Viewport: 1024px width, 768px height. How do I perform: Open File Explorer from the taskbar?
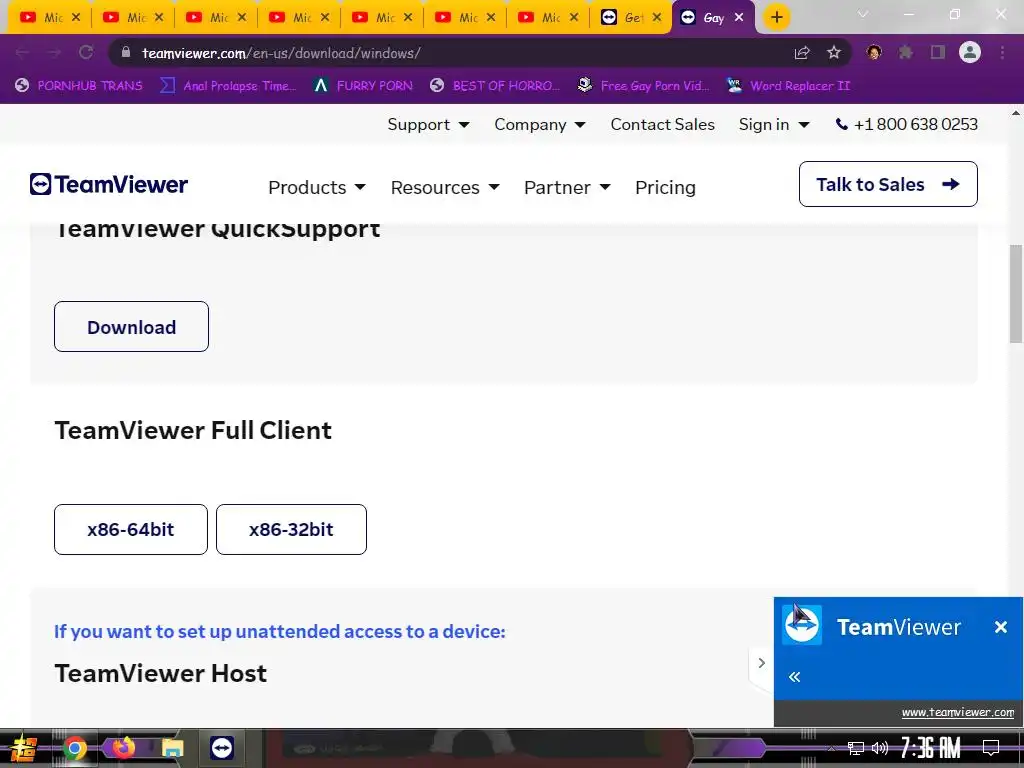pyautogui.click(x=172, y=748)
